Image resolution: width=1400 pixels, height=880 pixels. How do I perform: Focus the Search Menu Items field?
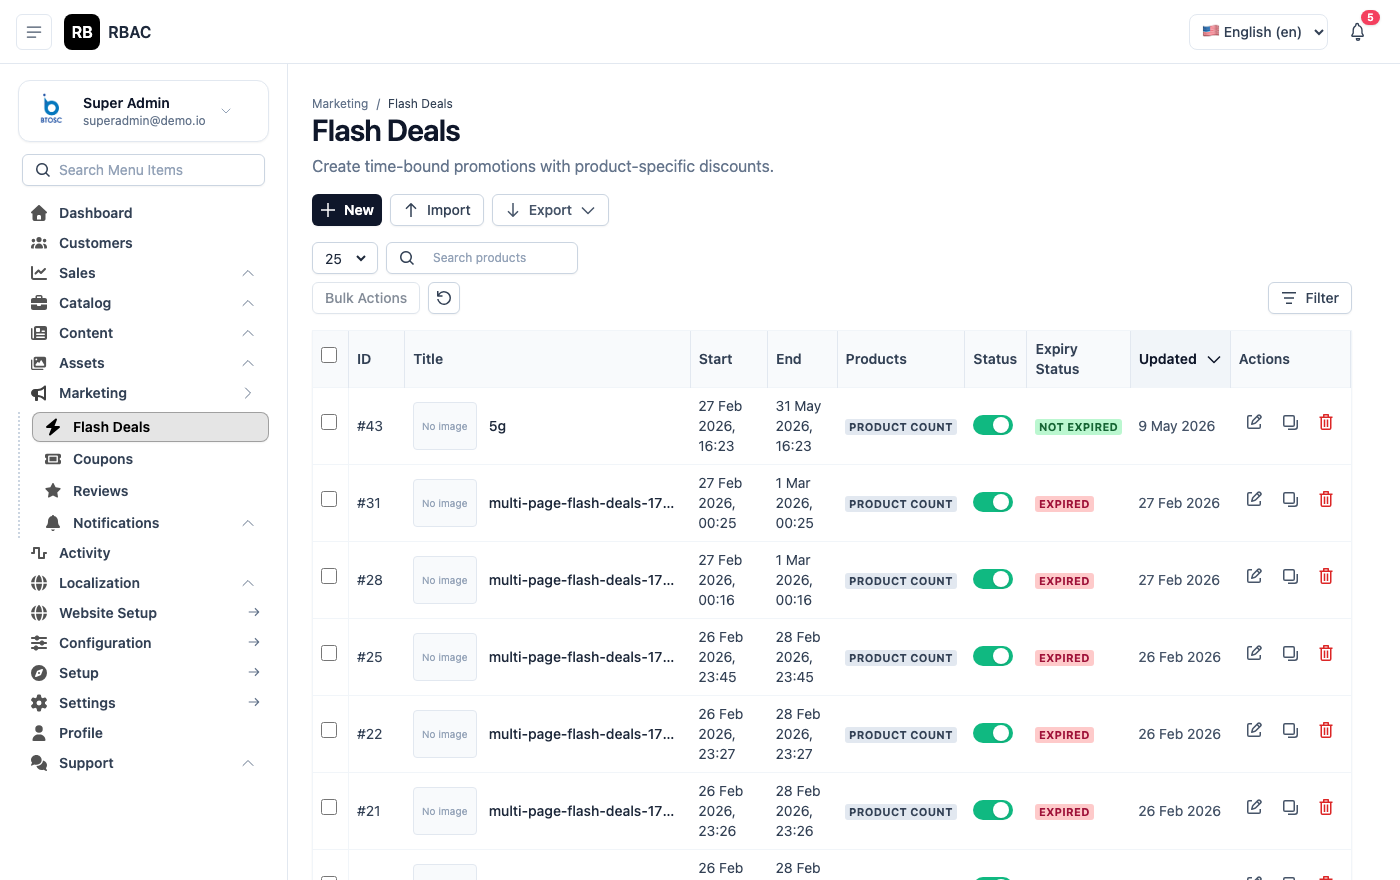coord(143,170)
